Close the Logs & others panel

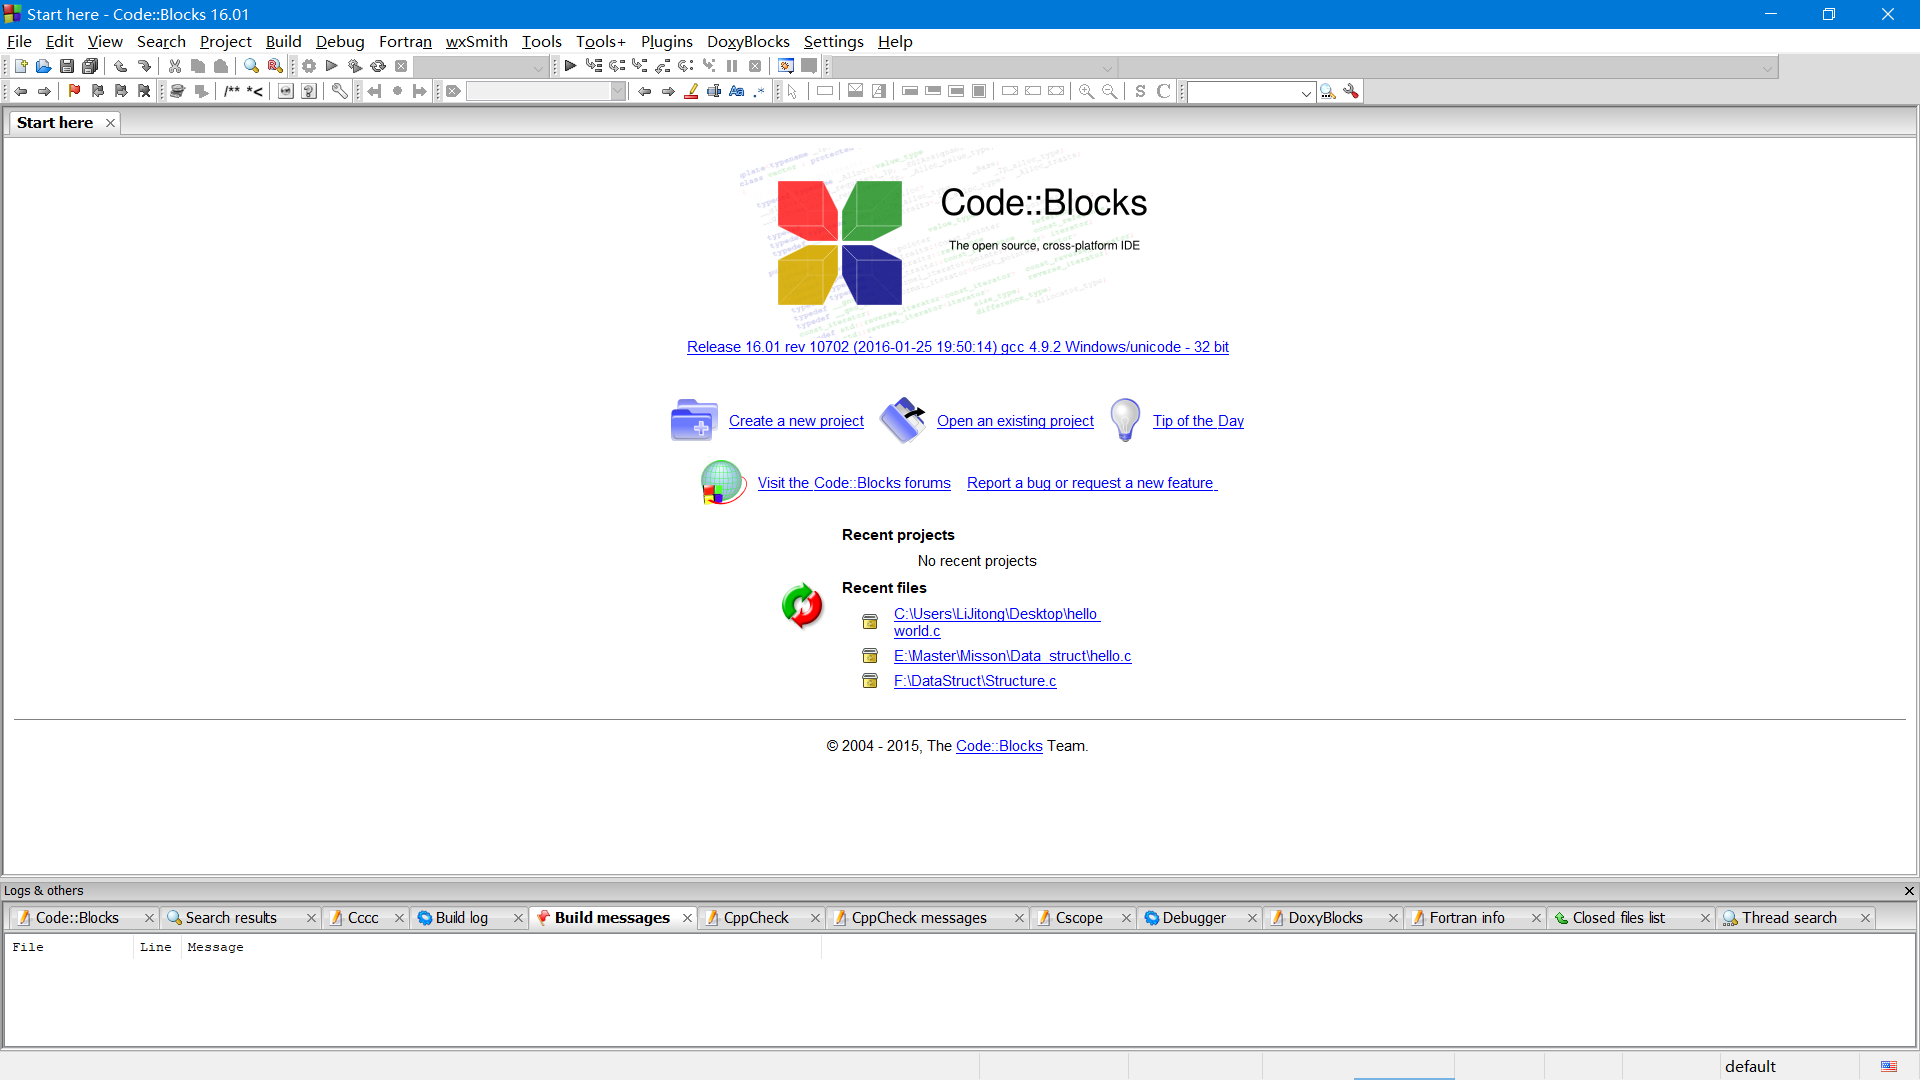coord(1909,891)
